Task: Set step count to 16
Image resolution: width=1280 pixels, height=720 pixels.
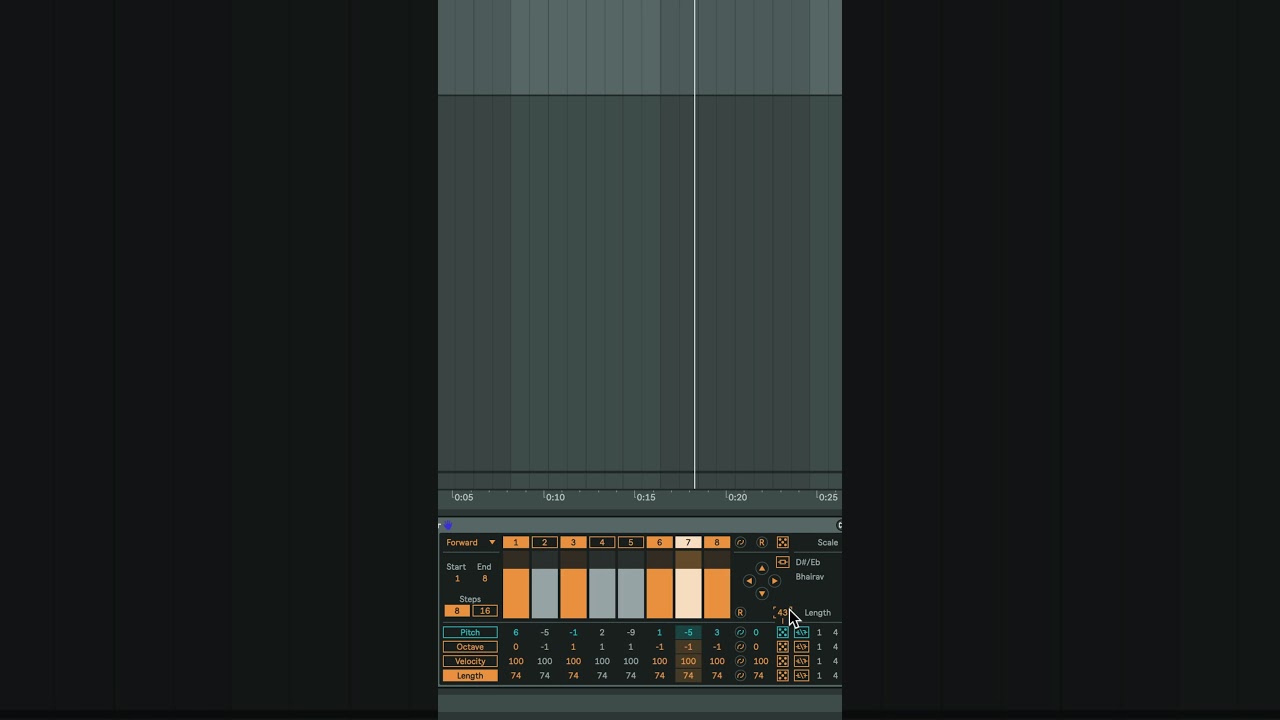Action: (x=484, y=611)
